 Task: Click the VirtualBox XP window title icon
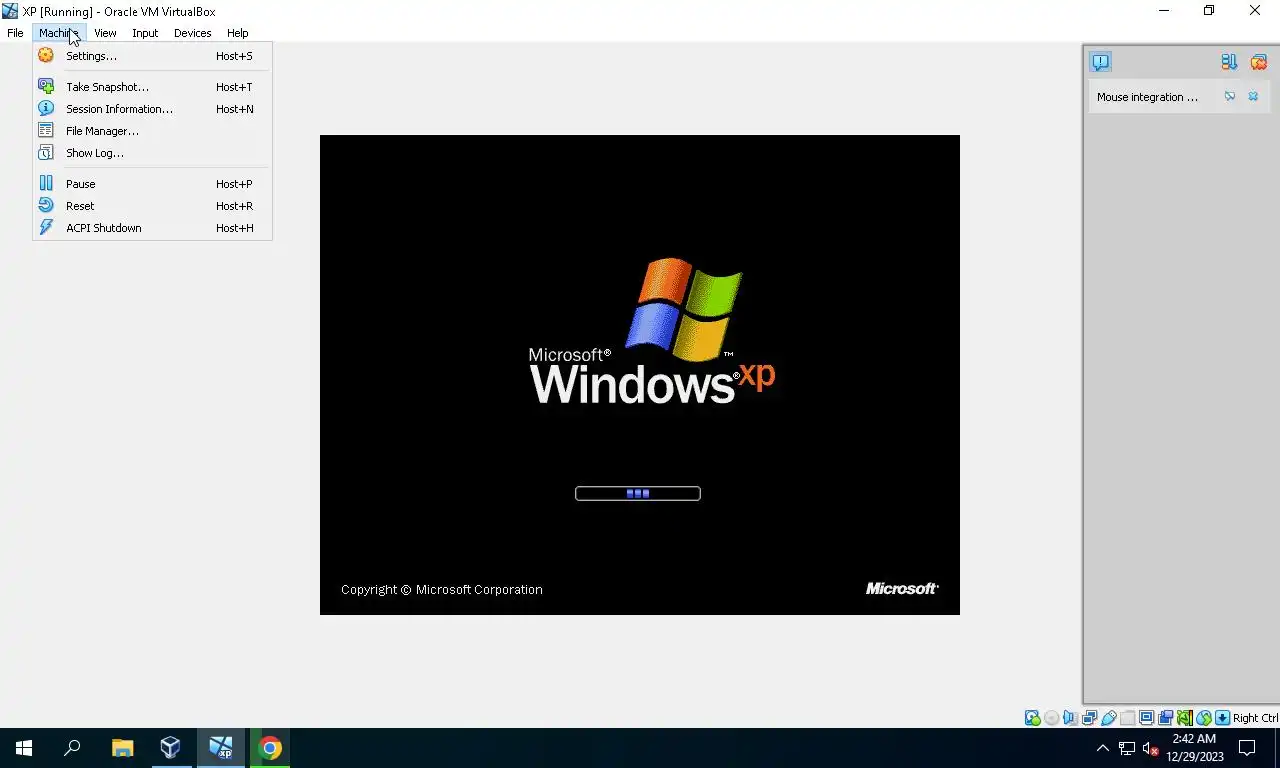(x=10, y=11)
